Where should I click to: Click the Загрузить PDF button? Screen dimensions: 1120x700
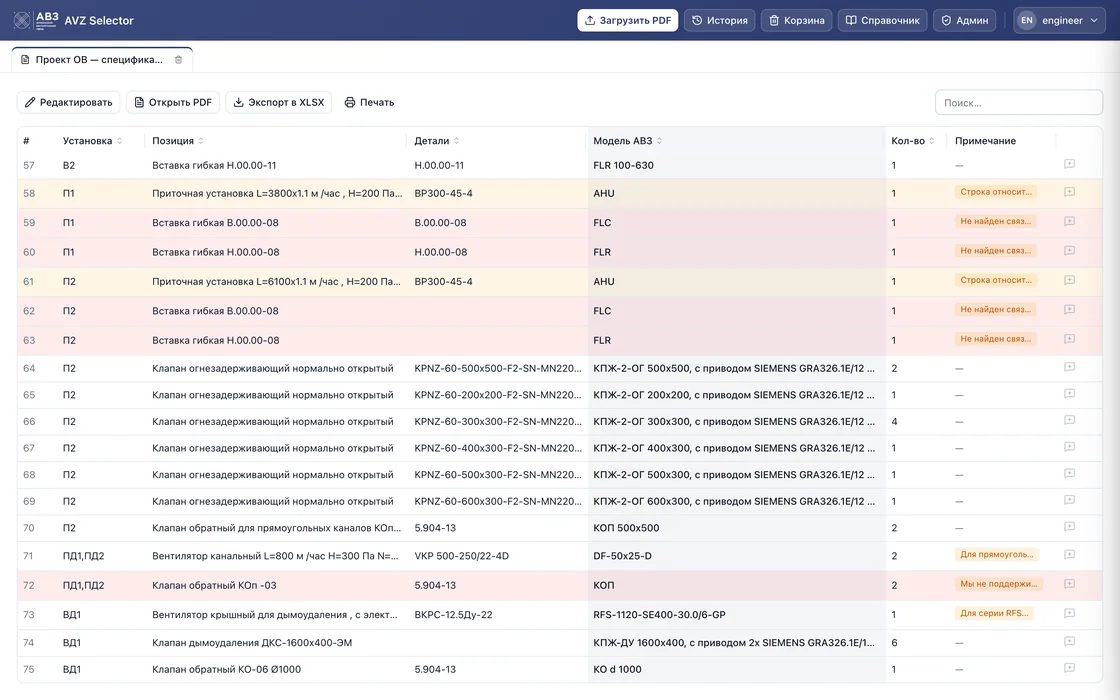point(628,21)
